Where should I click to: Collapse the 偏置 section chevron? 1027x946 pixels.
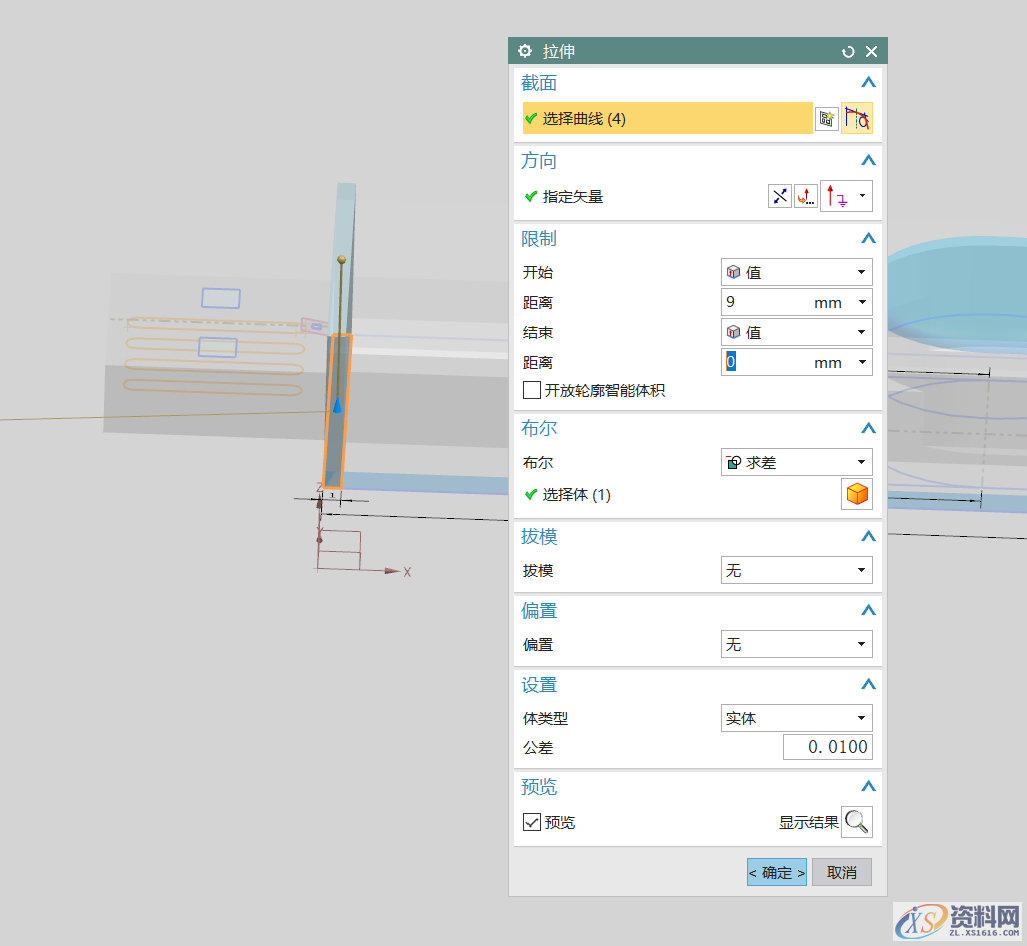pyautogui.click(x=868, y=610)
